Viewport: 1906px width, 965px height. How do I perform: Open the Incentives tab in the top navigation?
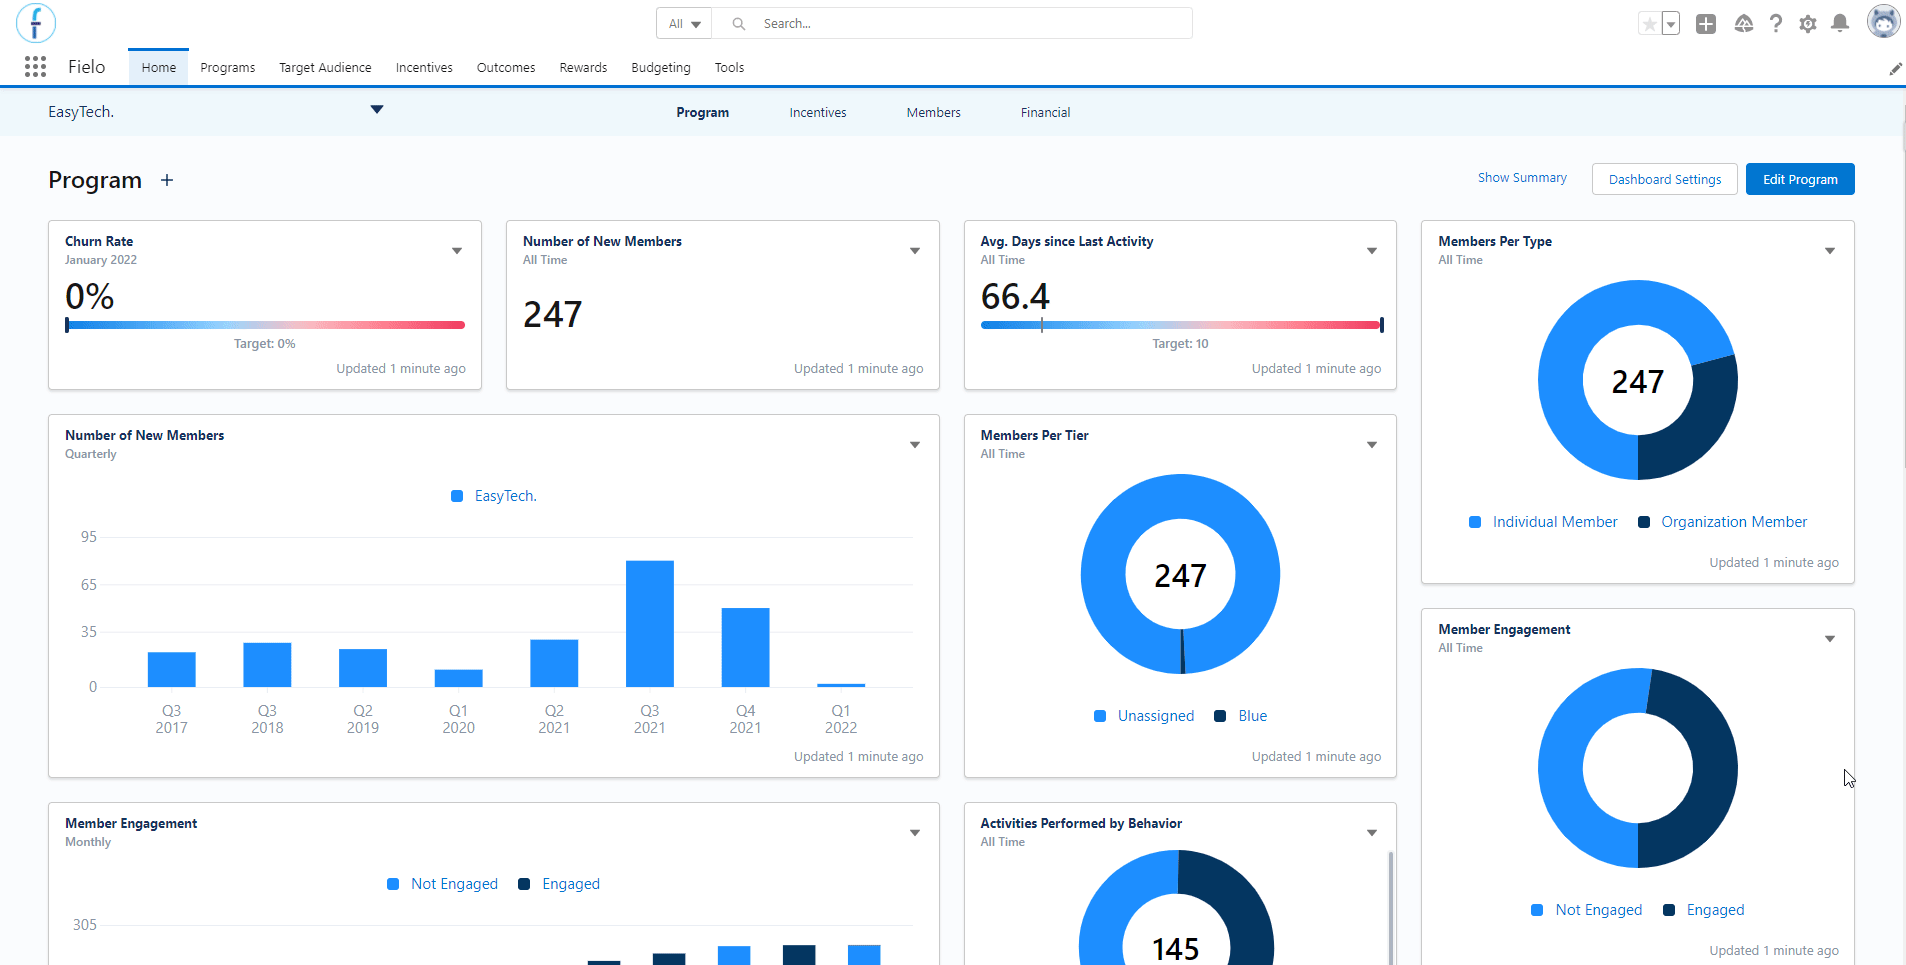pyautogui.click(x=424, y=68)
